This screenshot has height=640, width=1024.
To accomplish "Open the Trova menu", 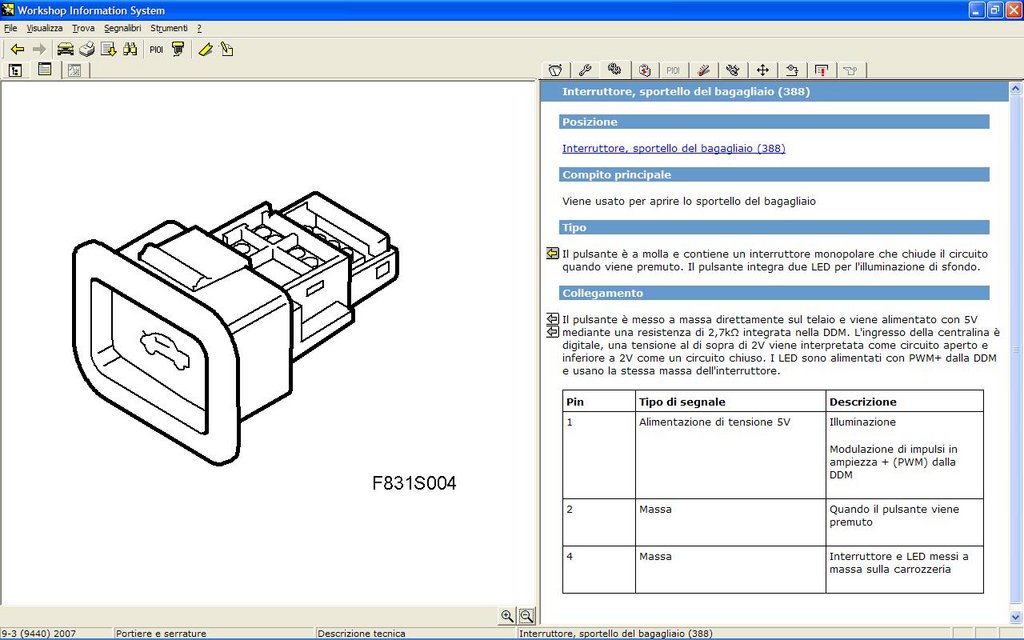I will click(83, 28).
